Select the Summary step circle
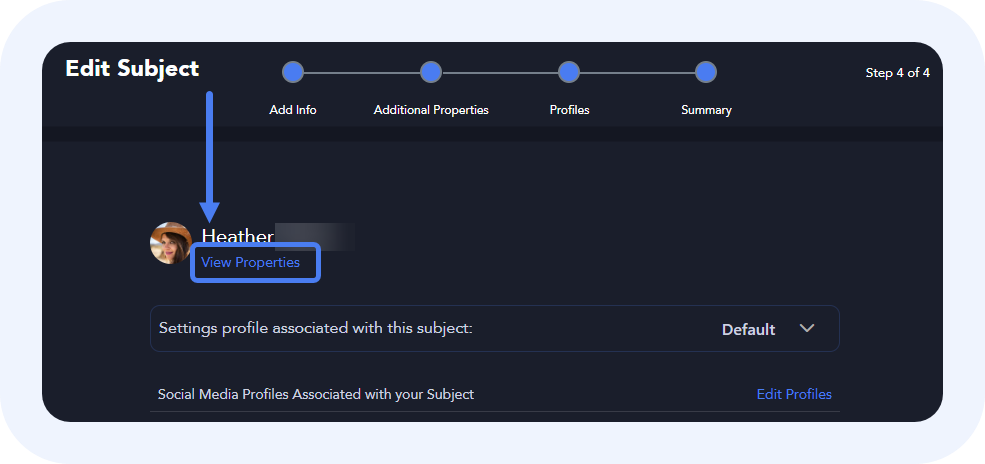The width and height of the screenshot is (985, 464). click(x=706, y=72)
